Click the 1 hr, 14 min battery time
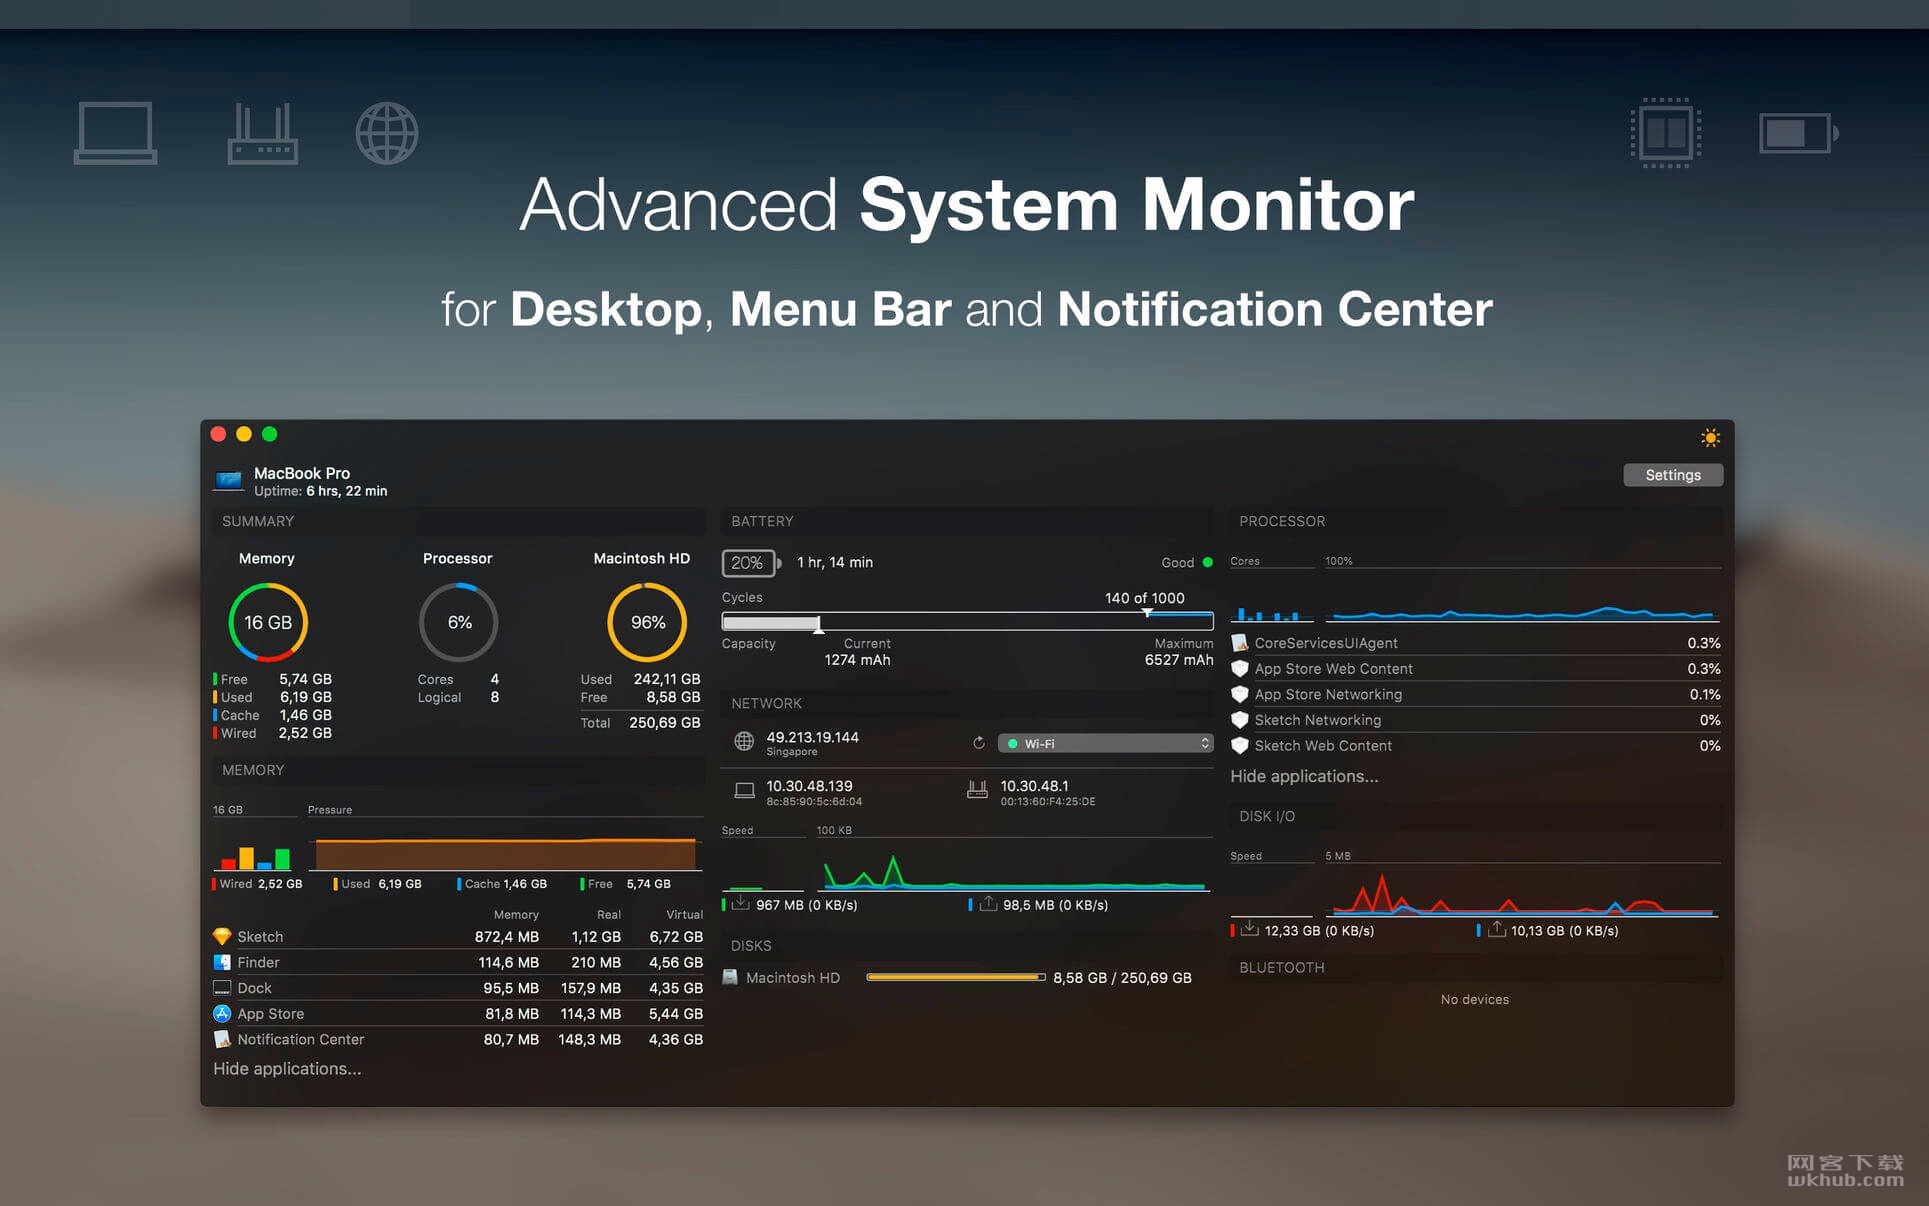The image size is (1929, 1206). [835, 562]
